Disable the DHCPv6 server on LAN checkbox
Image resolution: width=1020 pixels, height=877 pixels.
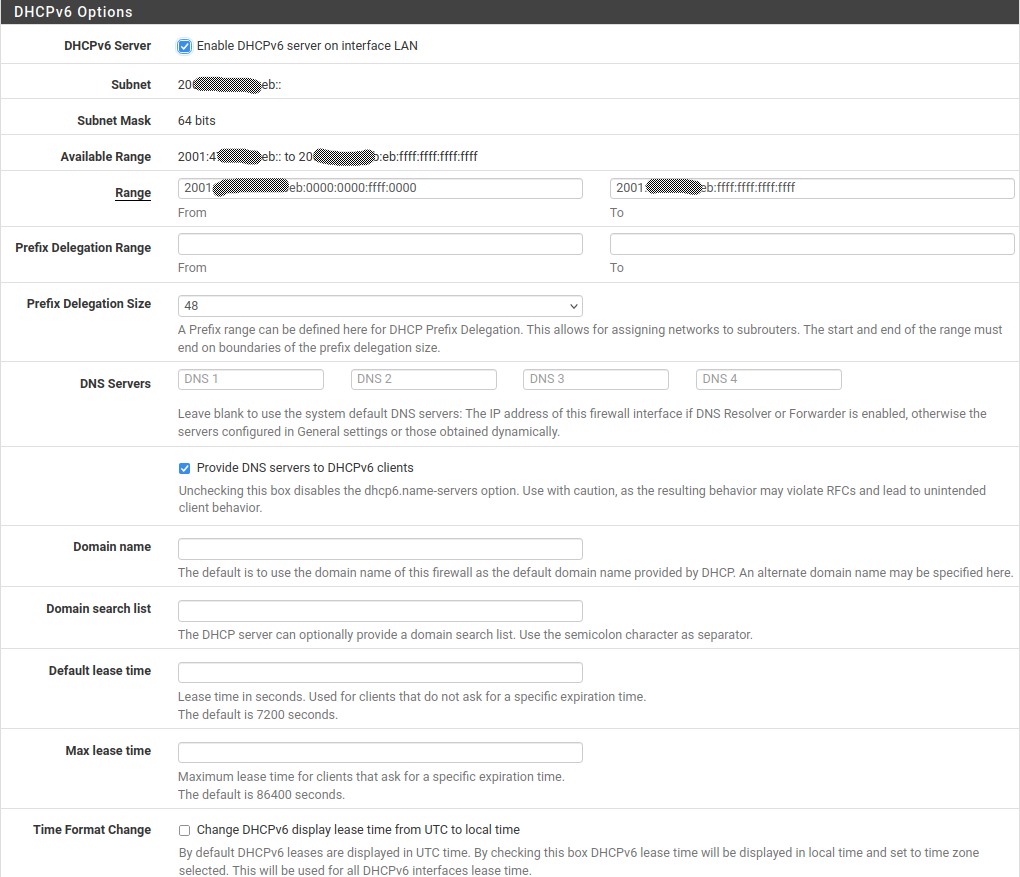(184, 46)
